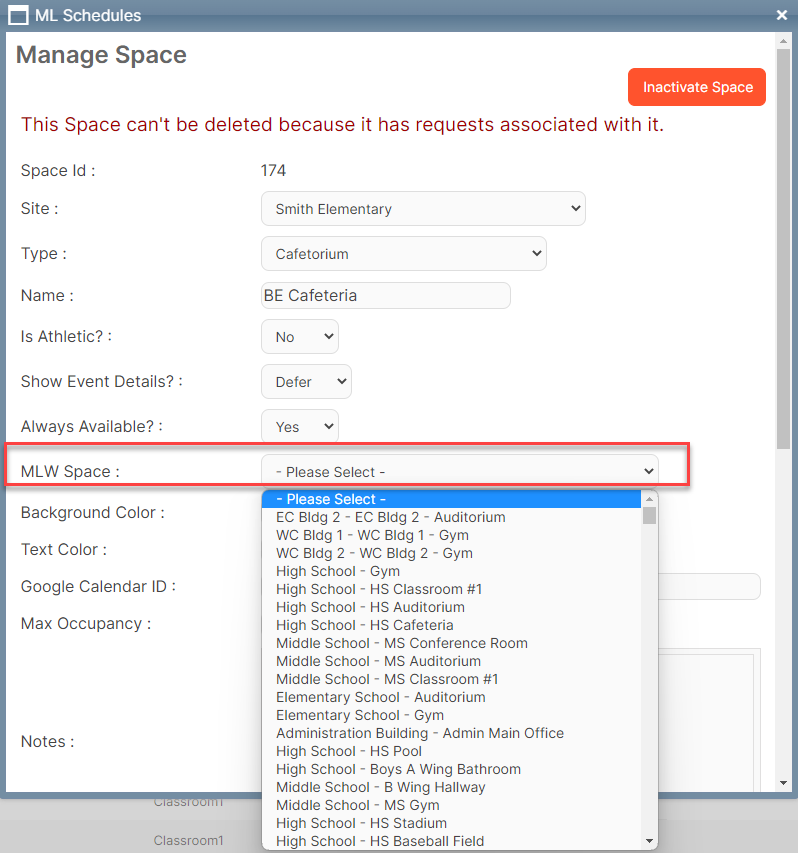
Task: Pick High School - HS Cafeteria option
Action: pyautogui.click(x=364, y=625)
